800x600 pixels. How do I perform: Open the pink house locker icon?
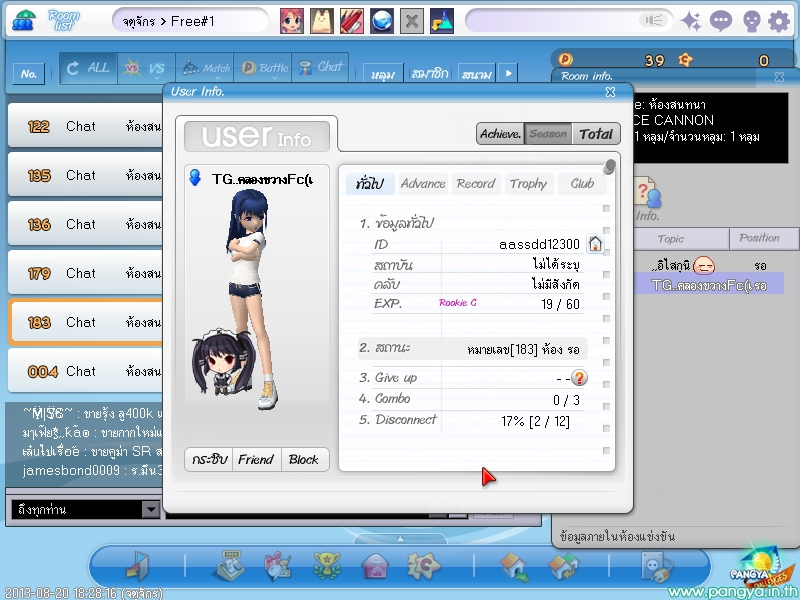tap(376, 566)
